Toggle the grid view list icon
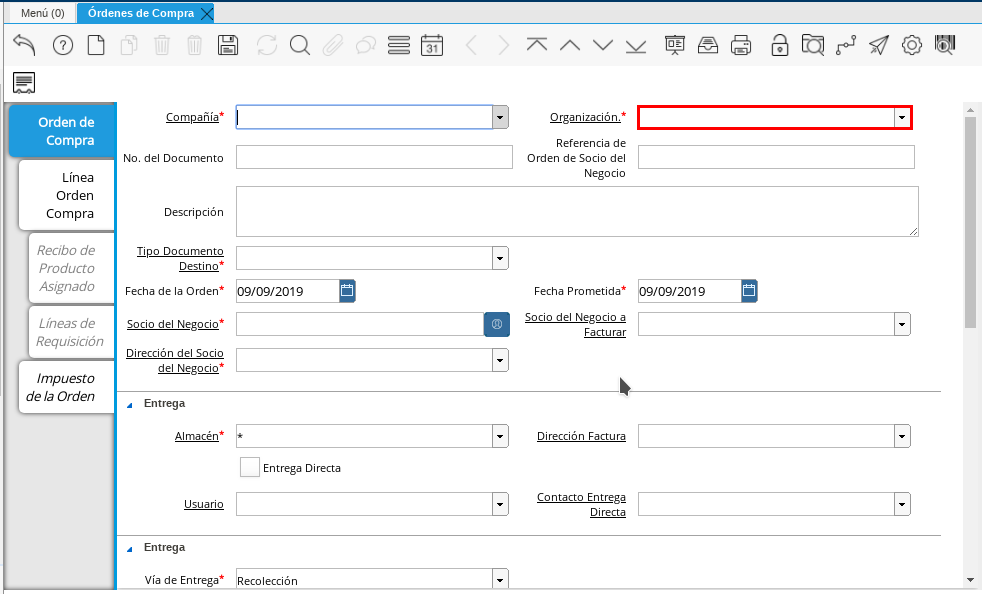Image resolution: width=982 pixels, height=594 pixels. click(x=398, y=45)
